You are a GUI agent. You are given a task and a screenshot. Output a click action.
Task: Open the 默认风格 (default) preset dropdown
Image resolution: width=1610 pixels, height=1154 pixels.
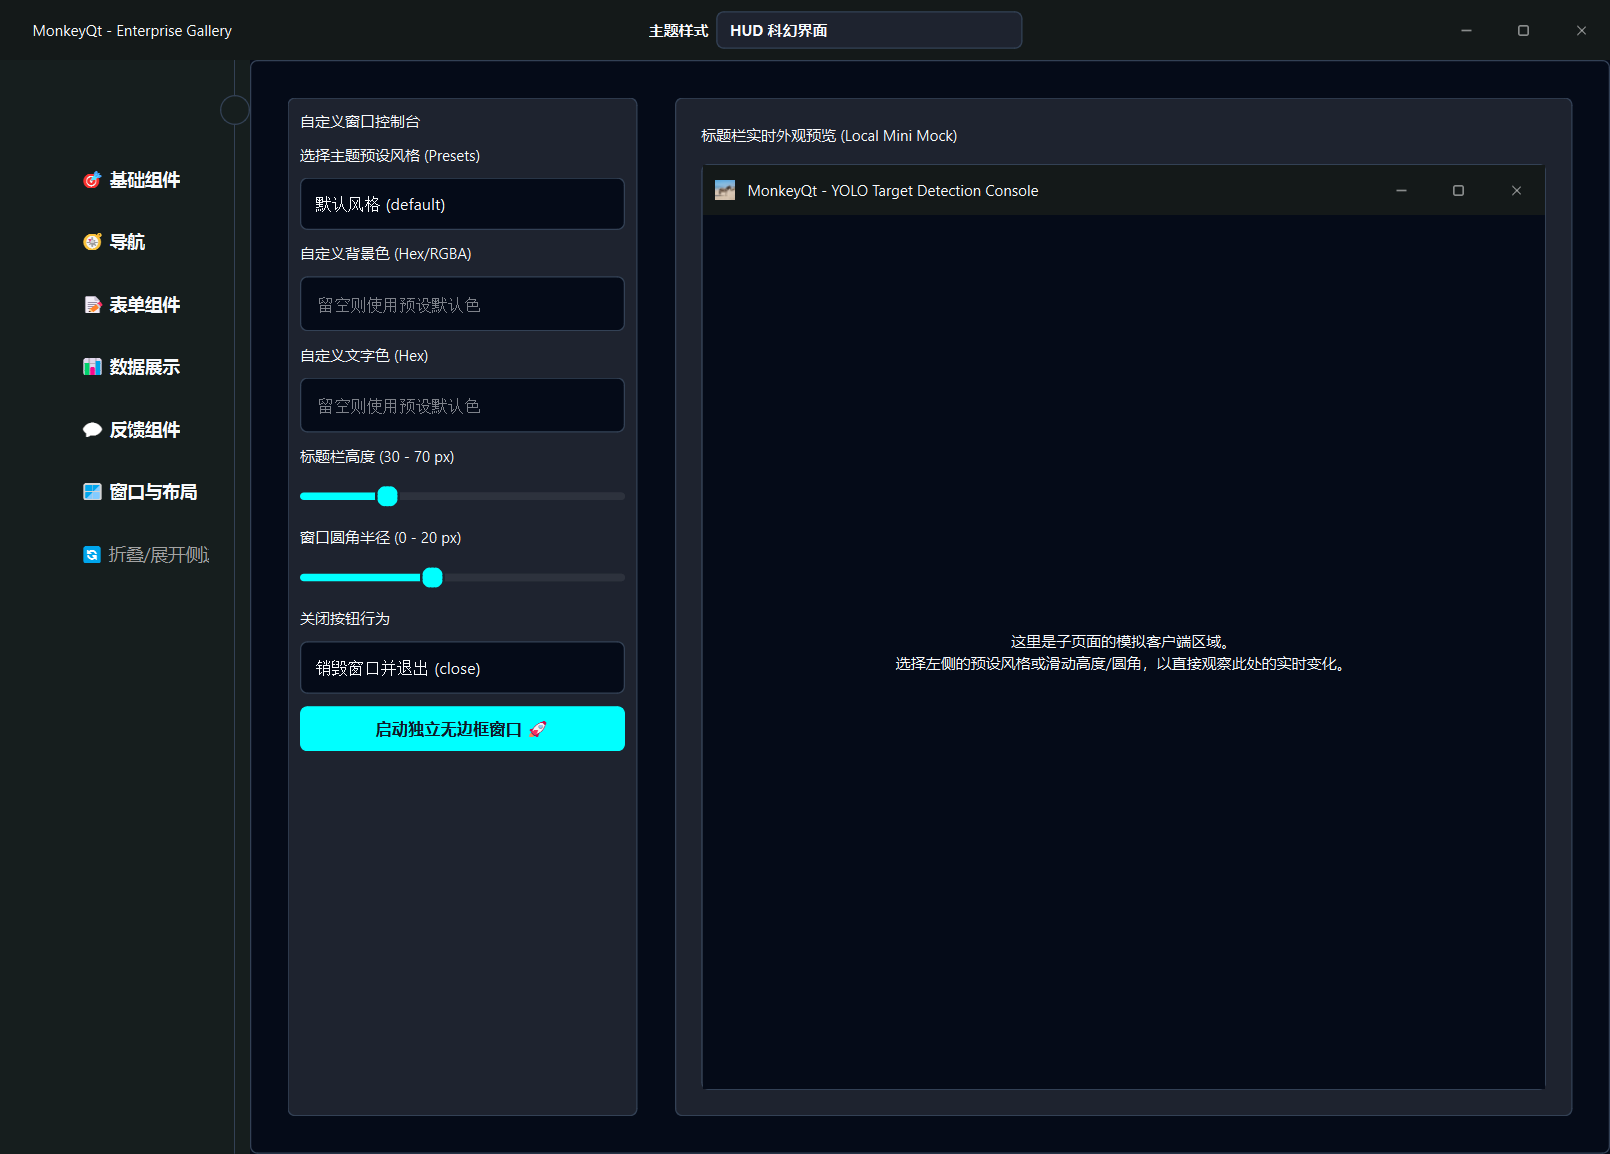point(462,204)
